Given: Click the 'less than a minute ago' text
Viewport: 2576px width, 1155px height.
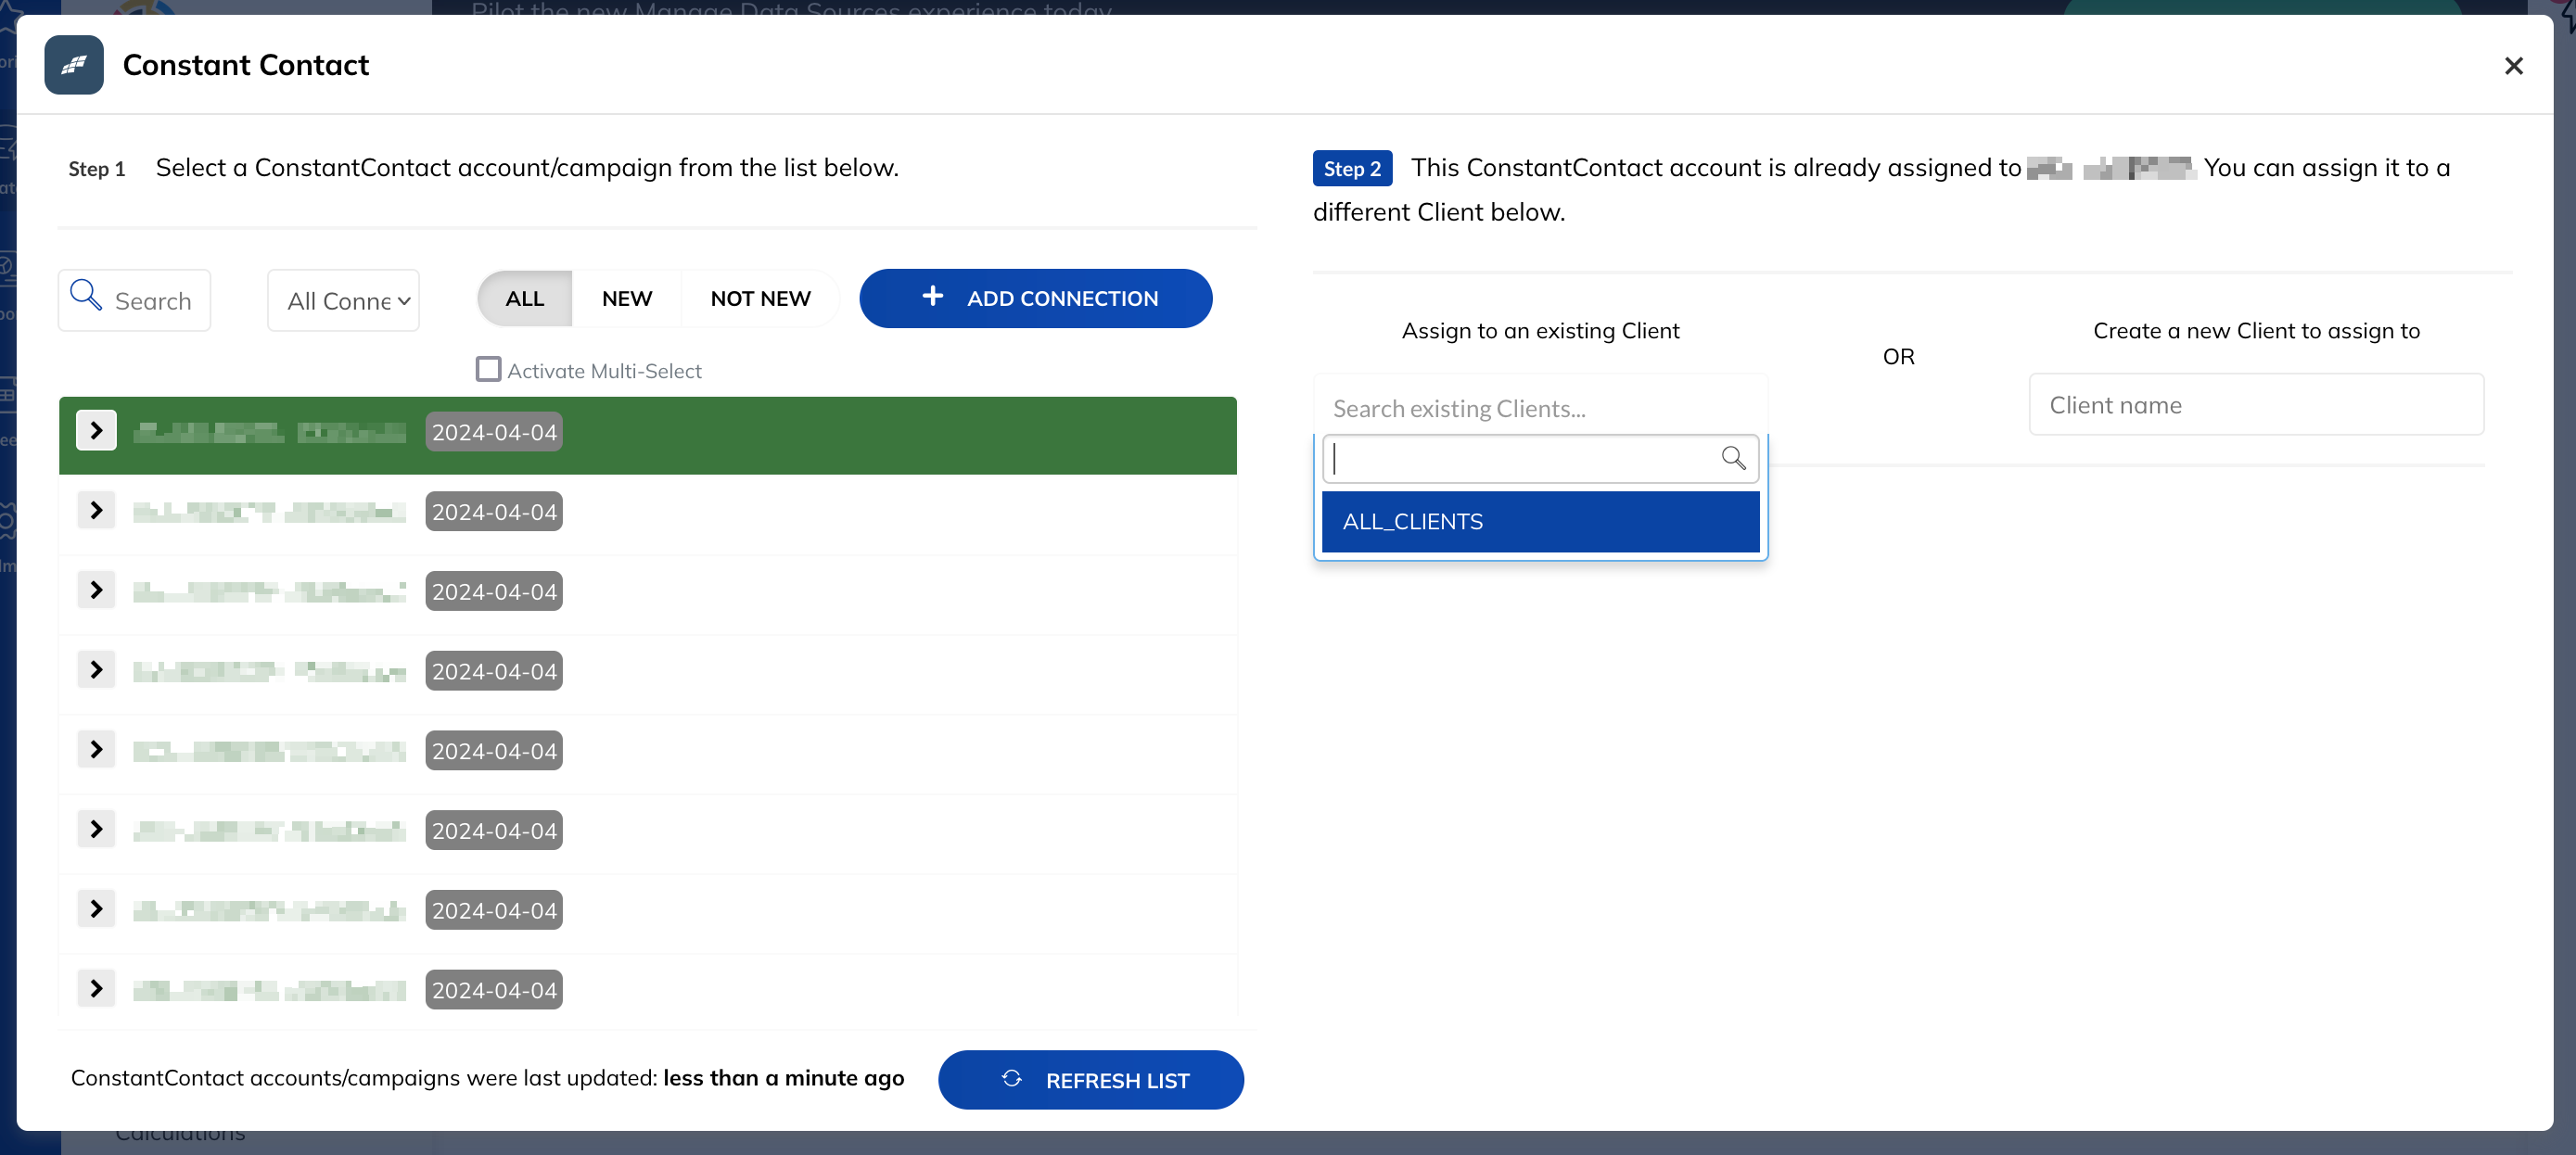Looking at the screenshot, I should [783, 1078].
